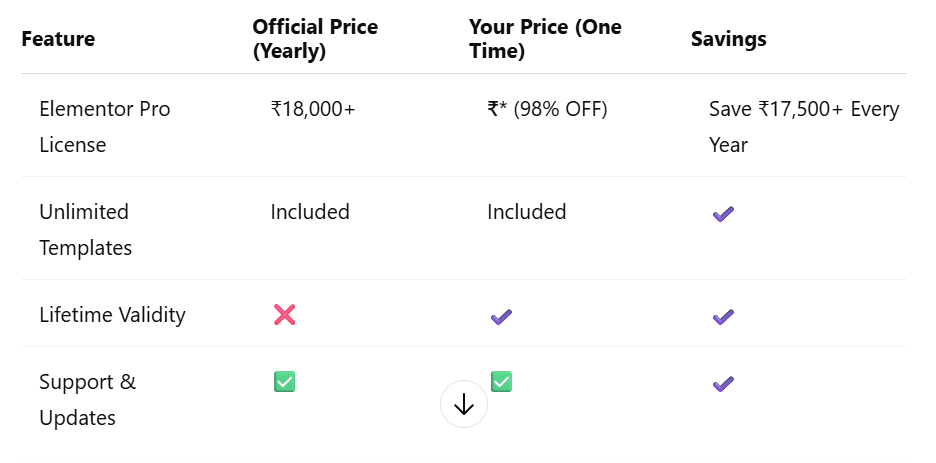Click Lifetime Validity checkmark under Savings column
Screen dimensions: 936x463
723,316
